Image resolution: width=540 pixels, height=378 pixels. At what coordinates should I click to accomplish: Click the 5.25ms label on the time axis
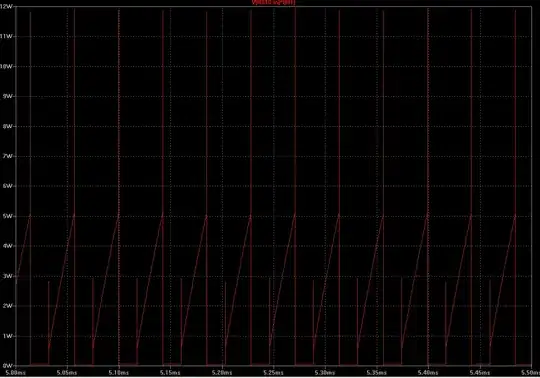[273, 373]
